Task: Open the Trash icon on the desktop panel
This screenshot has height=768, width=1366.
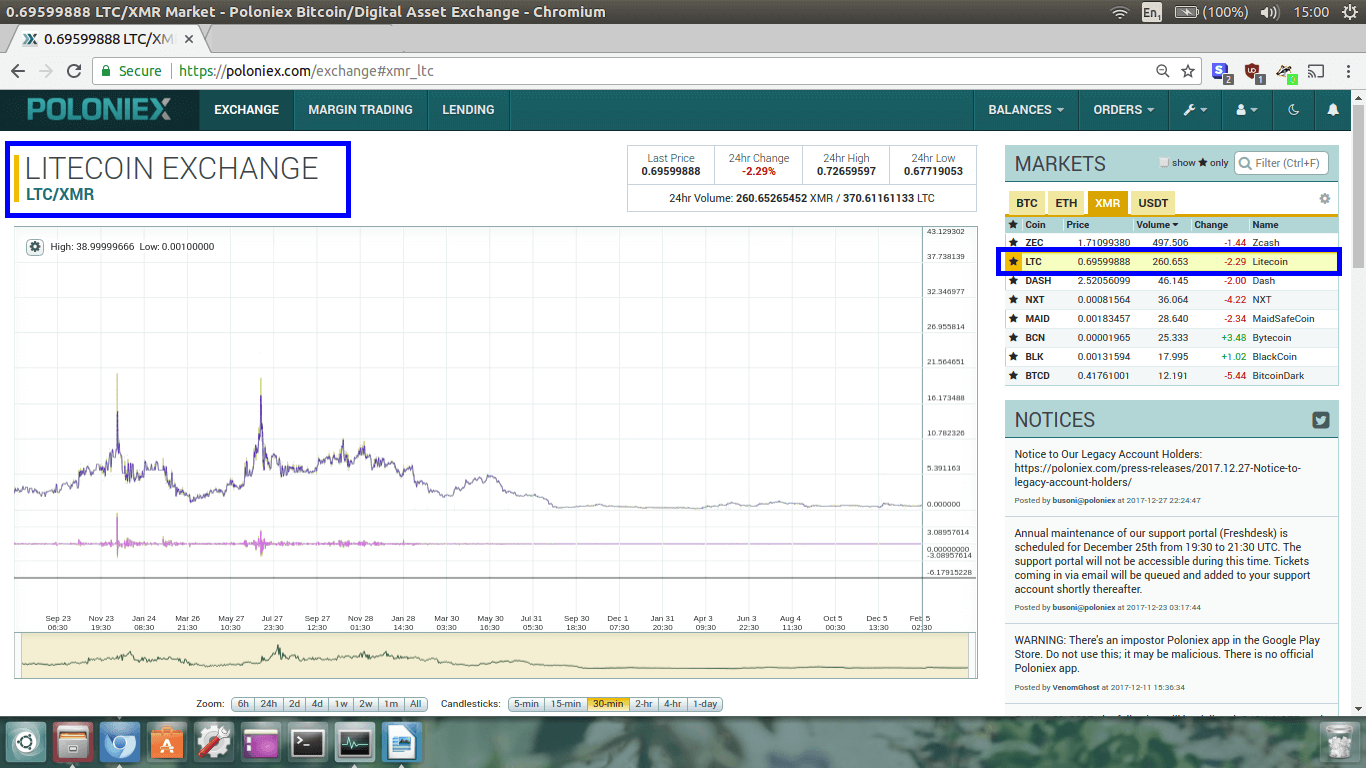Action: [1337, 743]
